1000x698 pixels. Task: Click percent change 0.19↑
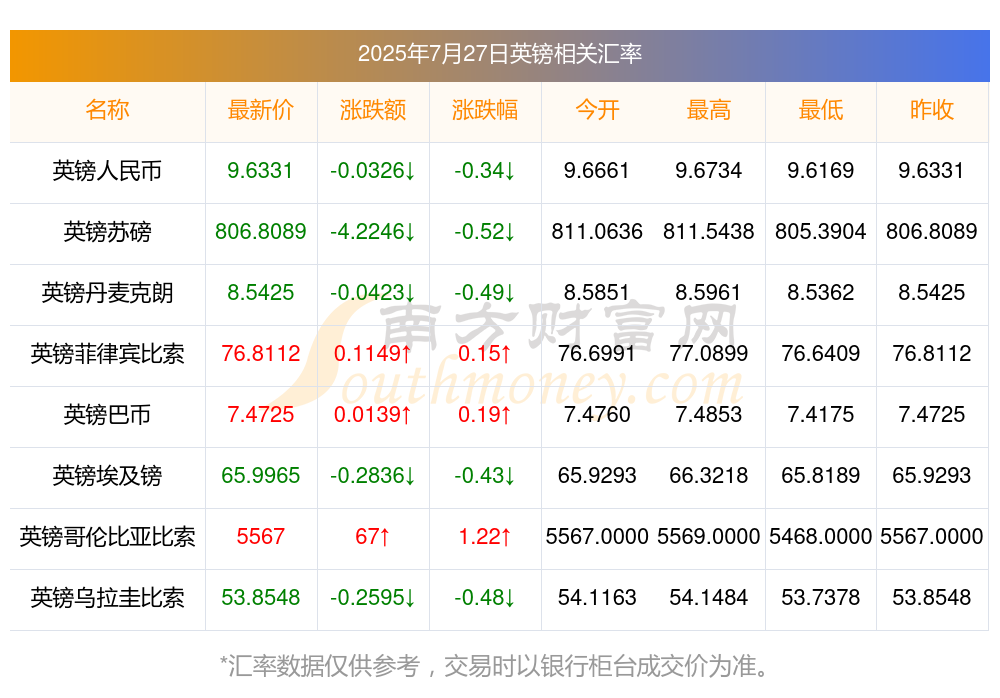[x=485, y=414]
